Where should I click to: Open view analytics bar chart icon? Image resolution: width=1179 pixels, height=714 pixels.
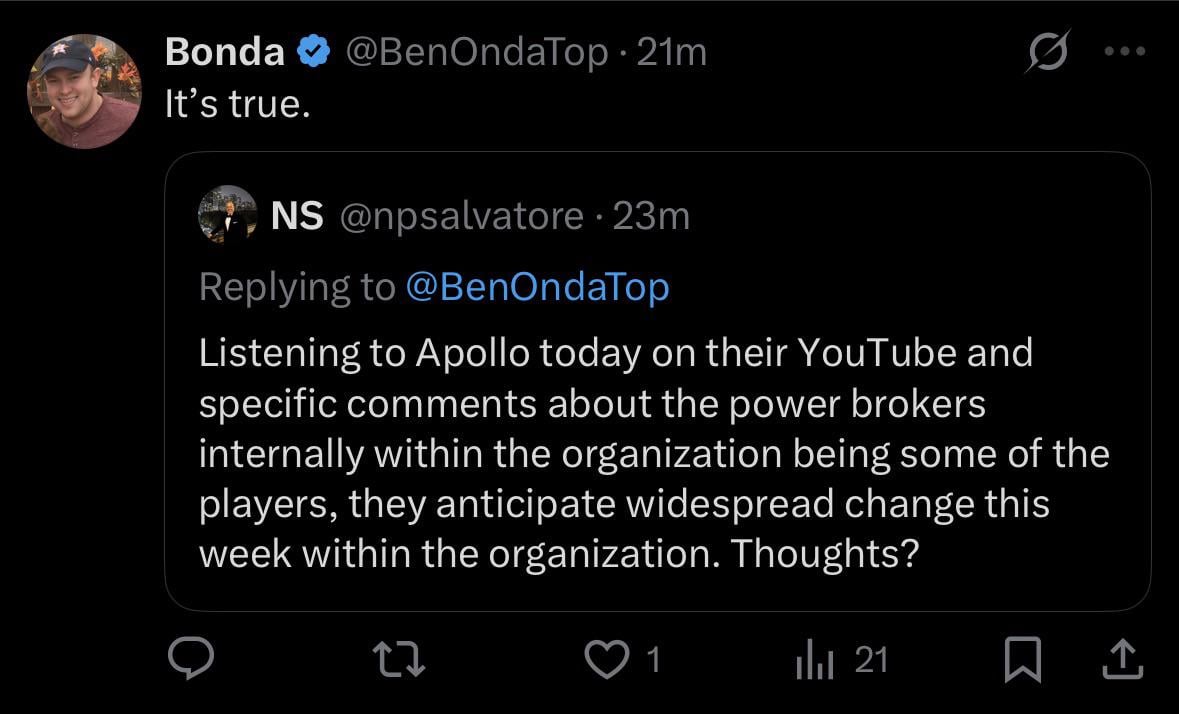coord(813,660)
